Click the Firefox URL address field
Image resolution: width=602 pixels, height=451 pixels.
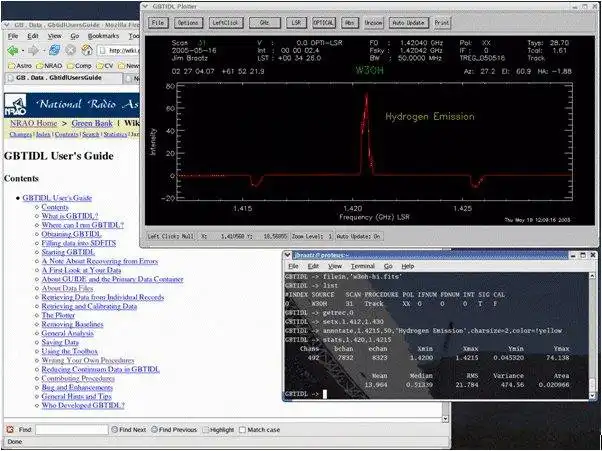pyautogui.click(x=119, y=50)
